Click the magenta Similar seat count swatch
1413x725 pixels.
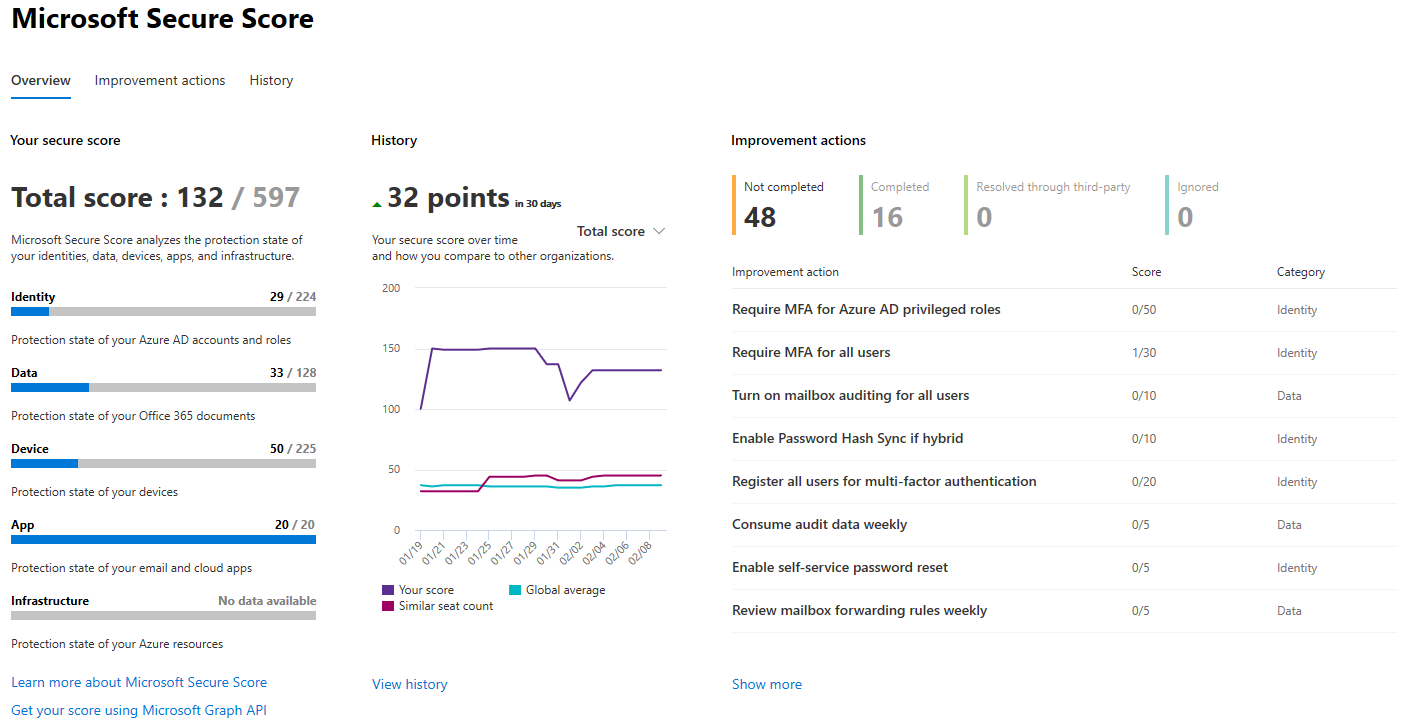pos(388,606)
